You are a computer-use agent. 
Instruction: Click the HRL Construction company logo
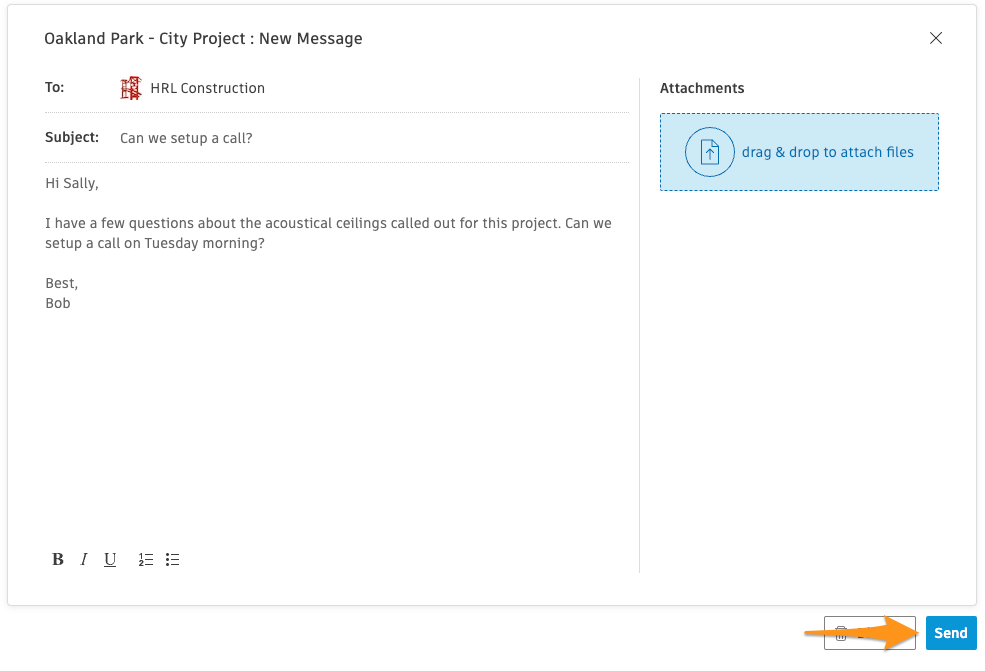click(131, 88)
